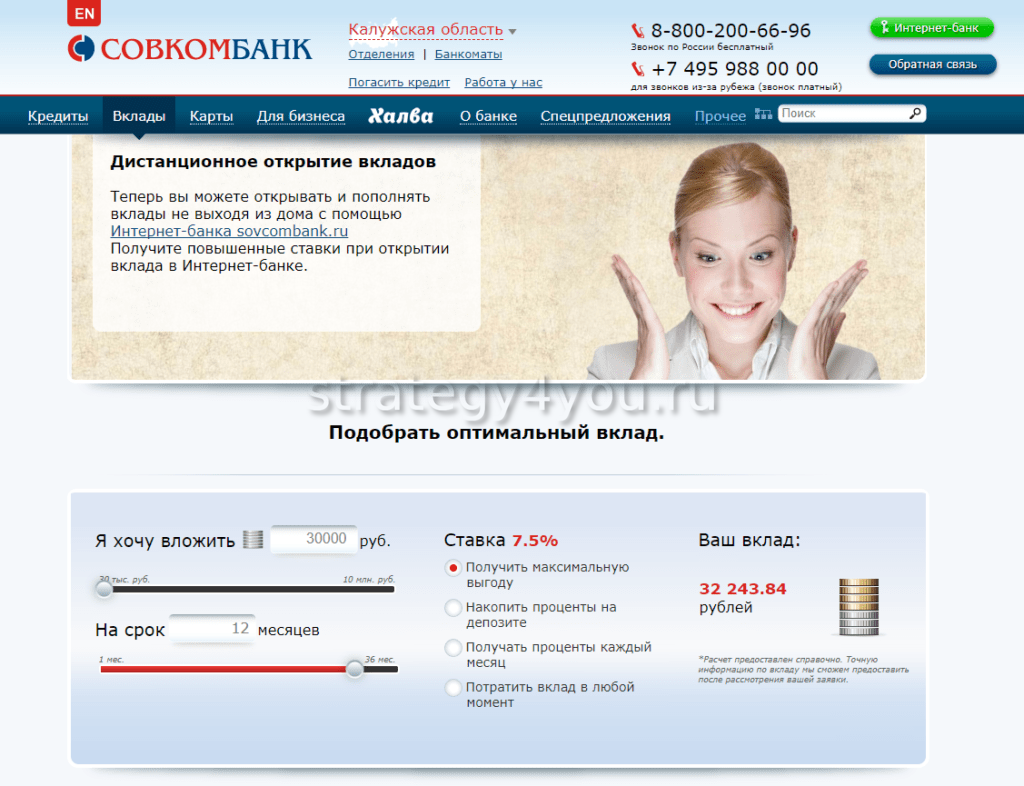Click the coin stack icon under Ваш вклад
The width and height of the screenshot is (1024, 786).
coord(857,606)
